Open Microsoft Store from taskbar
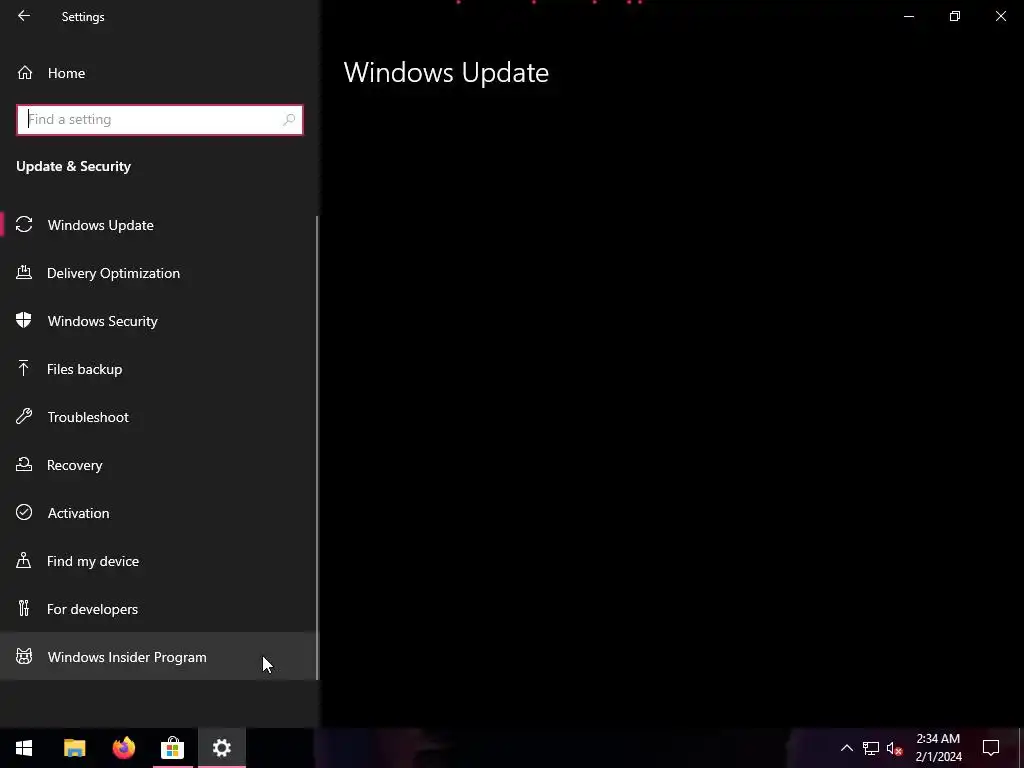 click(172, 748)
